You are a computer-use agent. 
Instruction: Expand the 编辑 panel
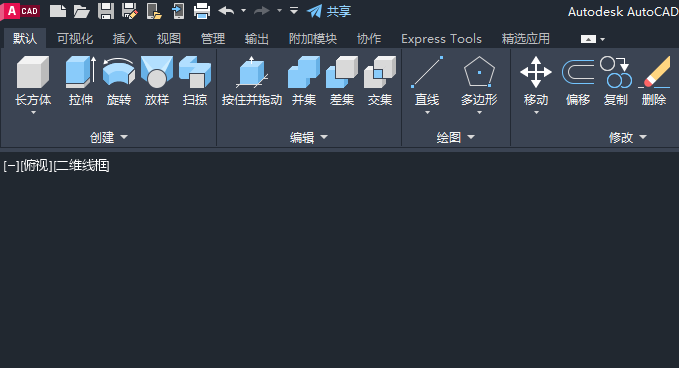click(x=309, y=137)
